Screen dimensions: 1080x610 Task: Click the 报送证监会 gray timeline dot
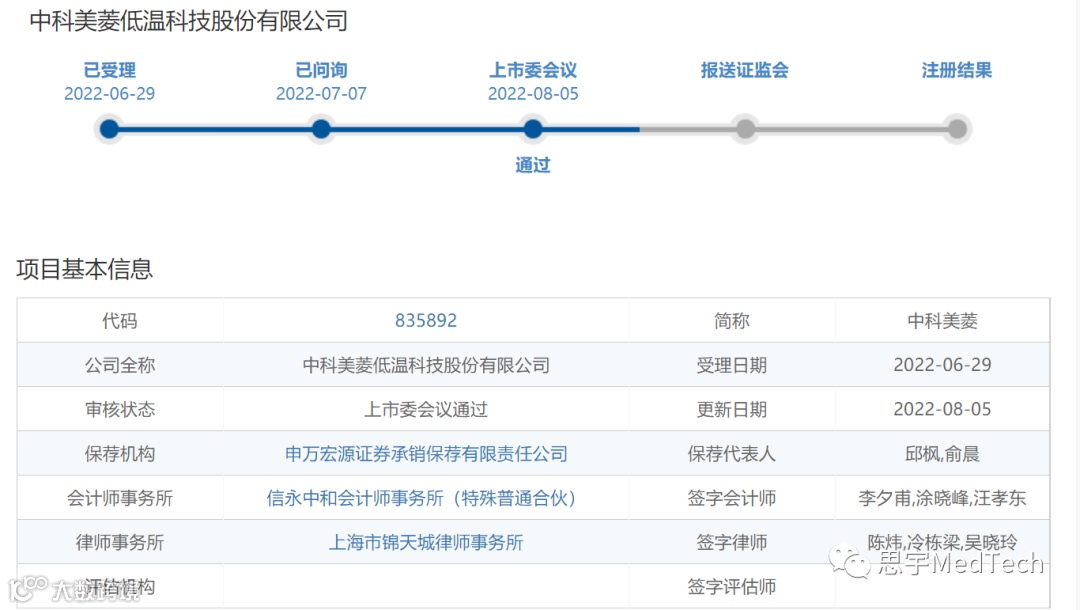[745, 129]
